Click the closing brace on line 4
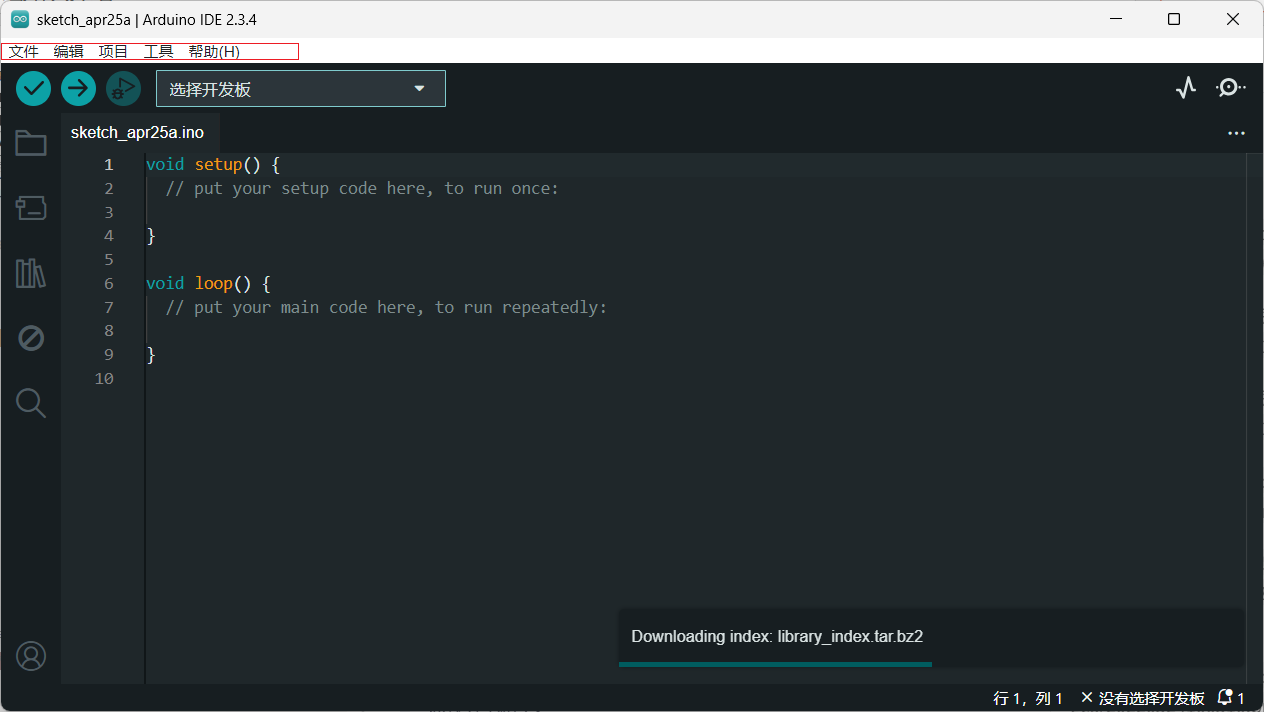Image resolution: width=1264 pixels, height=712 pixels. [151, 236]
